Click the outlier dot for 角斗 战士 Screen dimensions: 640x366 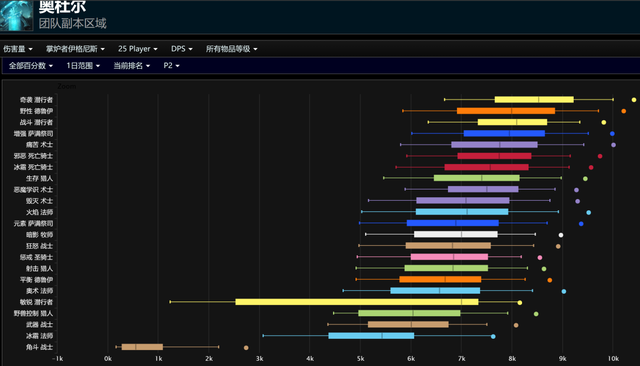pyautogui.click(x=246, y=348)
